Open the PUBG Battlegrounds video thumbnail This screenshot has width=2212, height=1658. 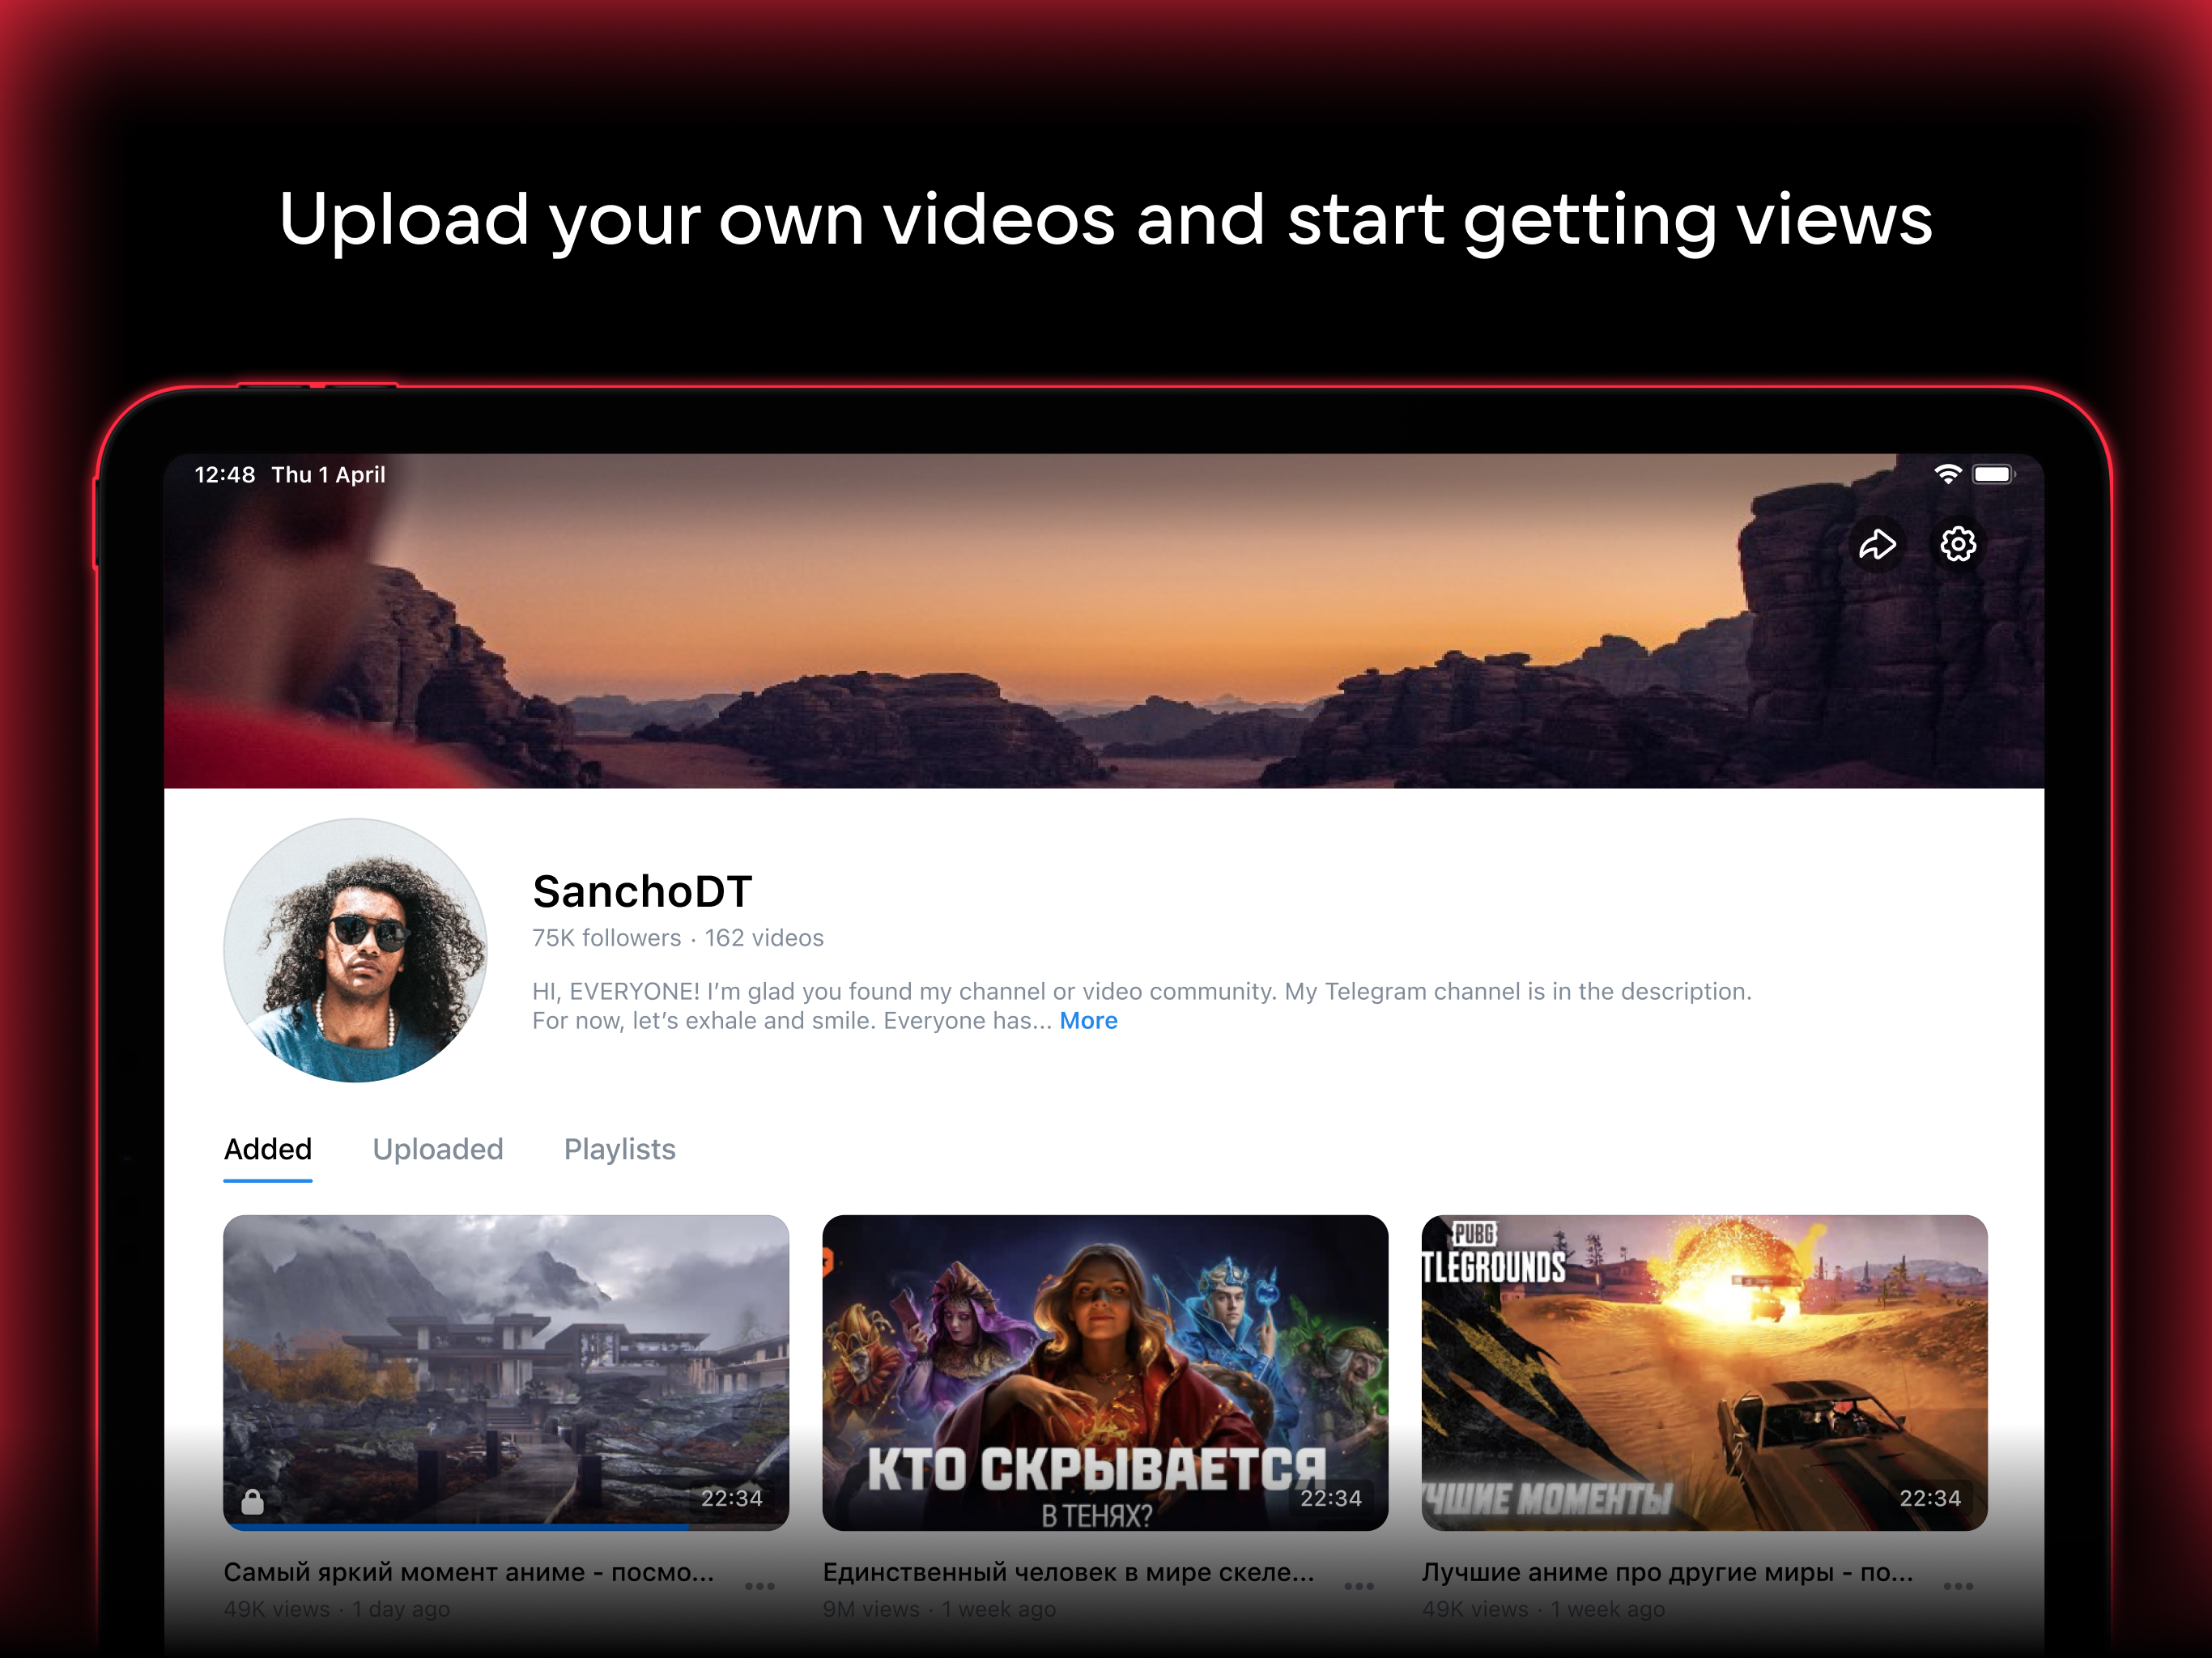click(1704, 1360)
